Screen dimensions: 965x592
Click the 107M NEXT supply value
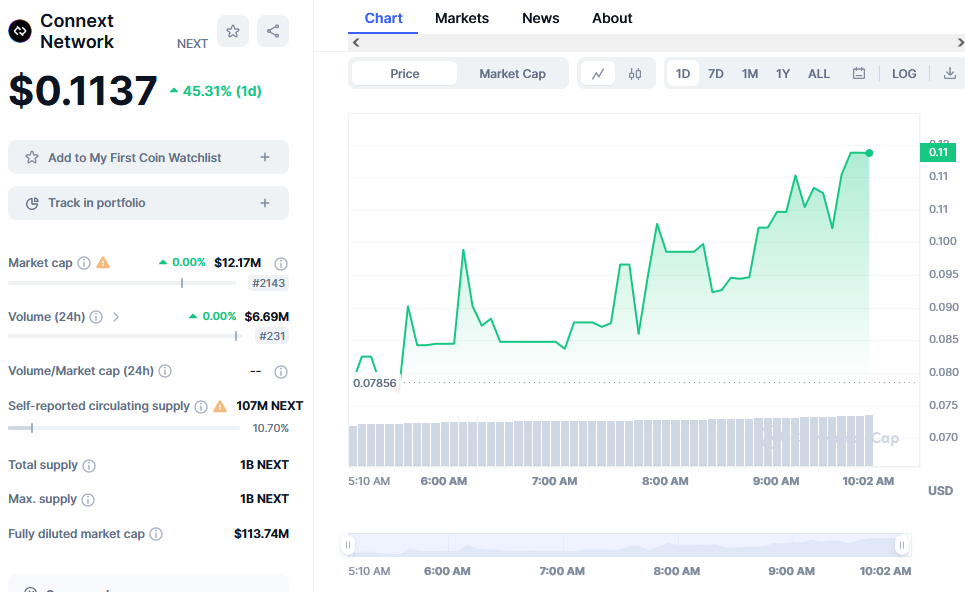coord(270,406)
